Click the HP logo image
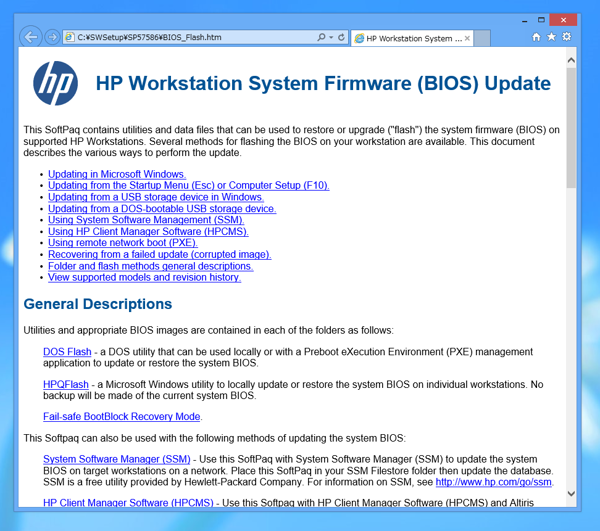Image resolution: width=600 pixels, height=531 pixels. [55, 83]
